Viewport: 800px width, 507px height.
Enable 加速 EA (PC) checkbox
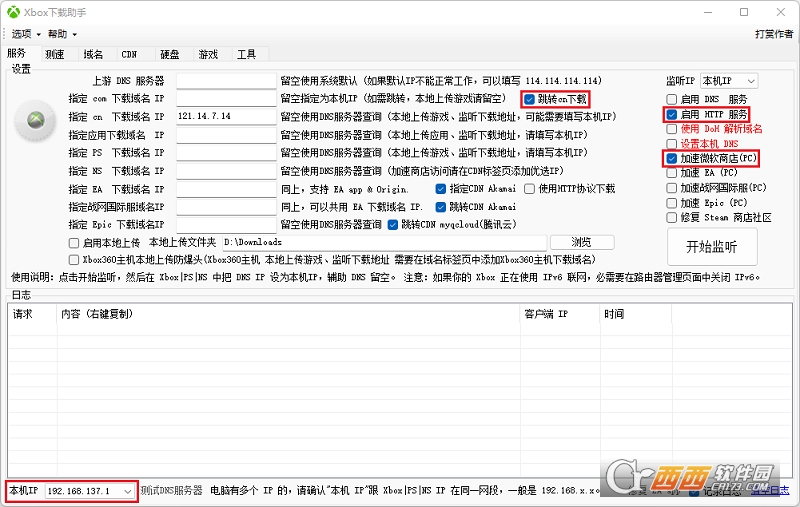tap(672, 173)
